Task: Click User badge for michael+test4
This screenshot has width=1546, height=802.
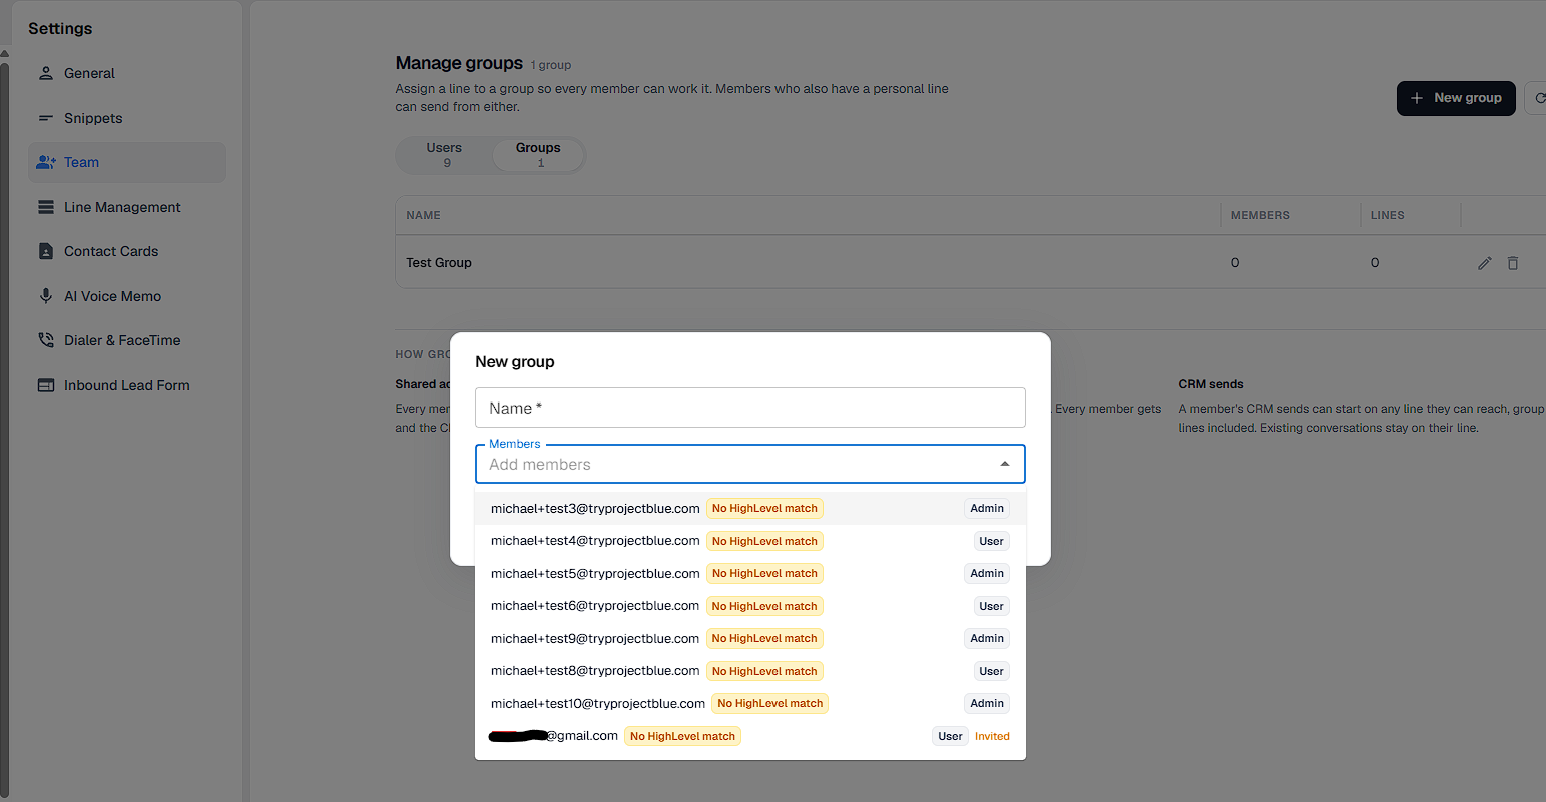Action: (991, 541)
